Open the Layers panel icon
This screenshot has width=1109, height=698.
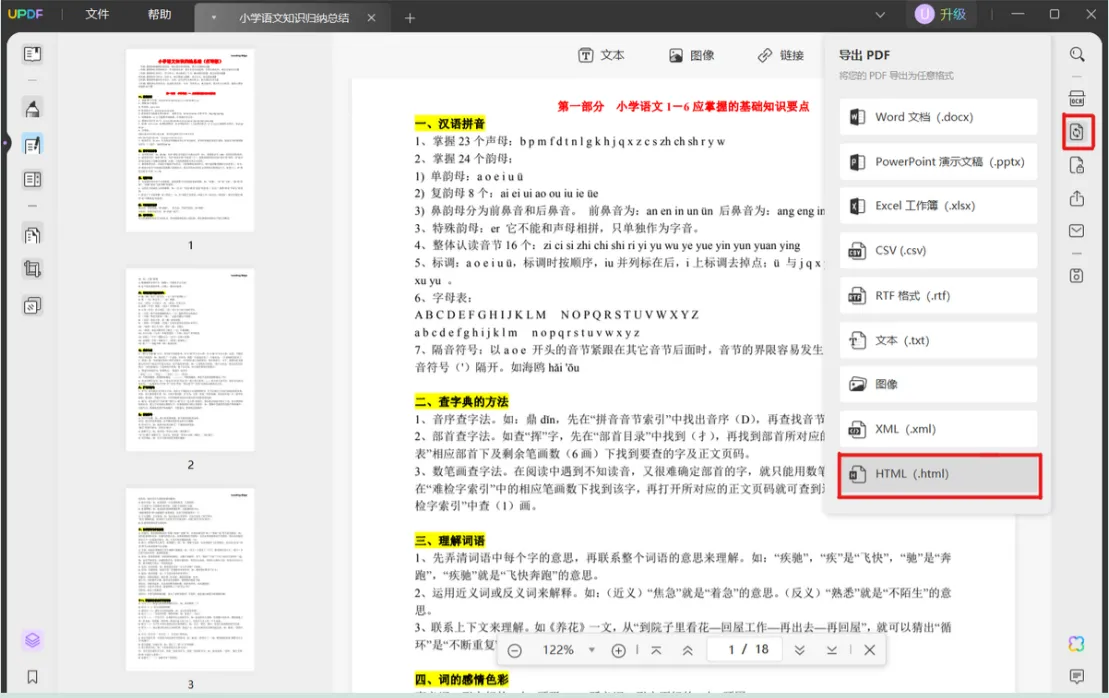[x=32, y=640]
